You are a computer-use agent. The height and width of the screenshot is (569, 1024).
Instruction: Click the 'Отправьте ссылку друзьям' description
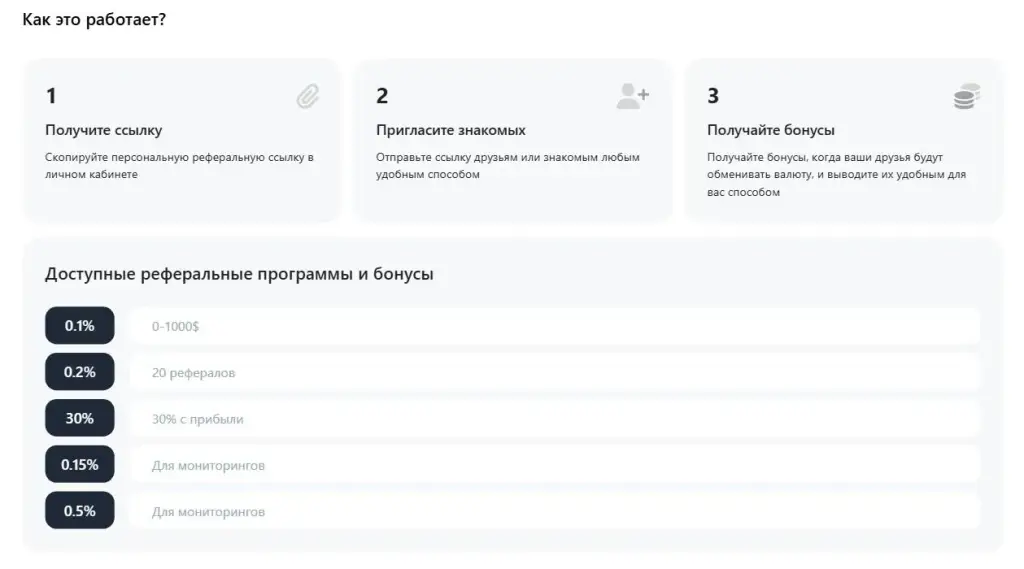point(507,166)
